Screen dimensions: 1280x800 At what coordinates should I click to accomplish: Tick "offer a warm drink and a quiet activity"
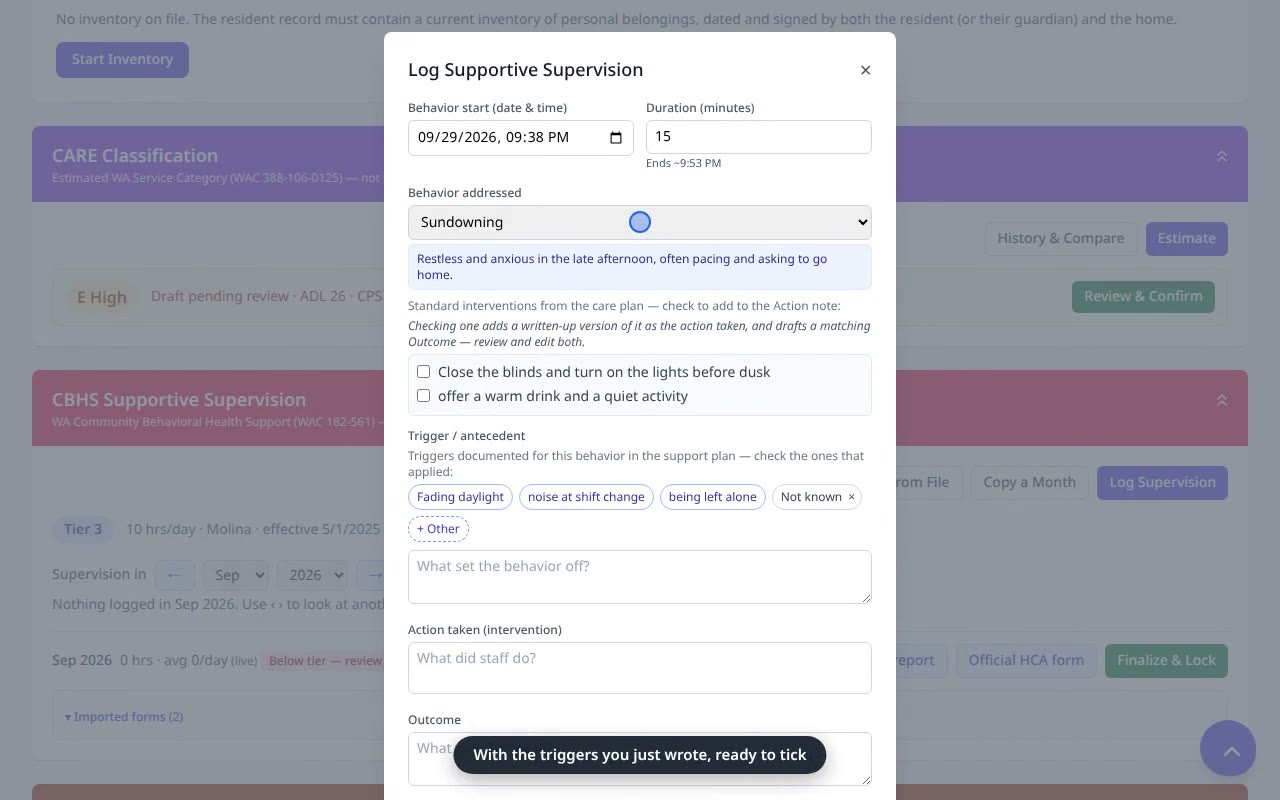point(424,396)
